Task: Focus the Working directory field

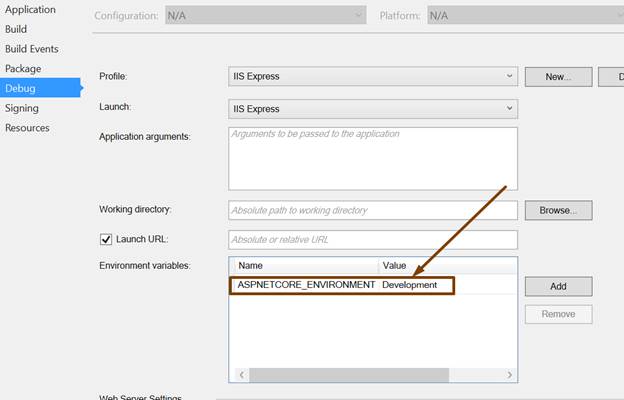Action: (x=372, y=211)
